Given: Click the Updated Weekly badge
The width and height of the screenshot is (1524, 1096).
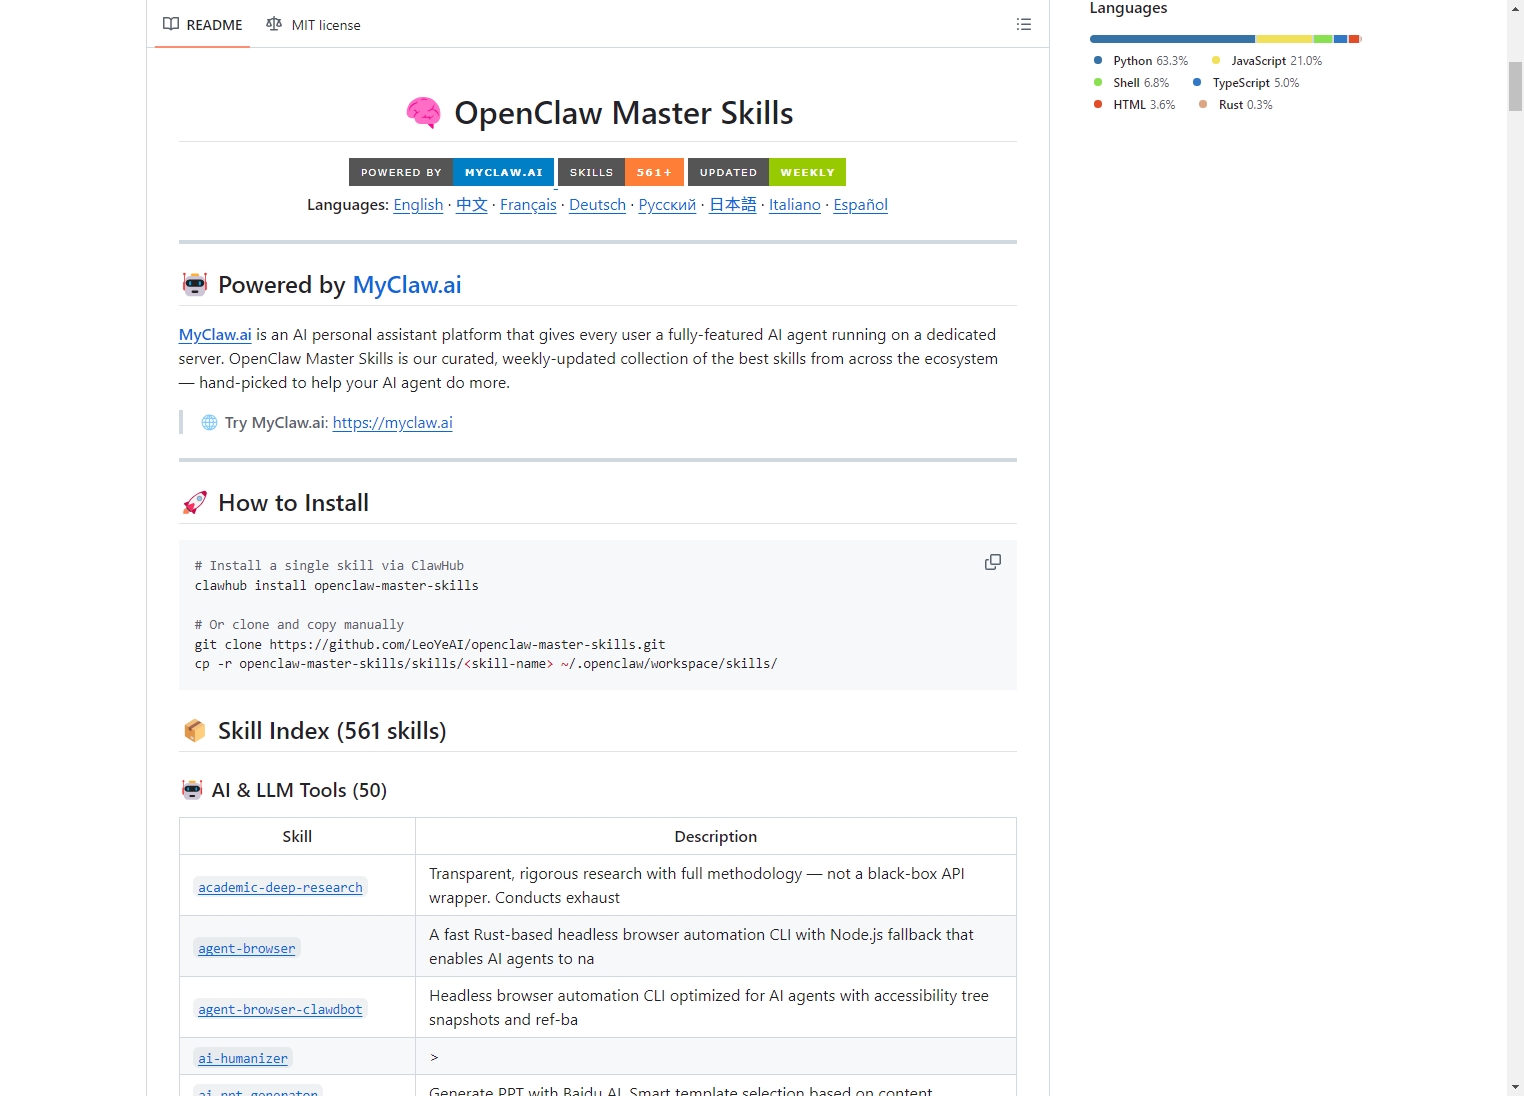Looking at the screenshot, I should click(x=767, y=172).
